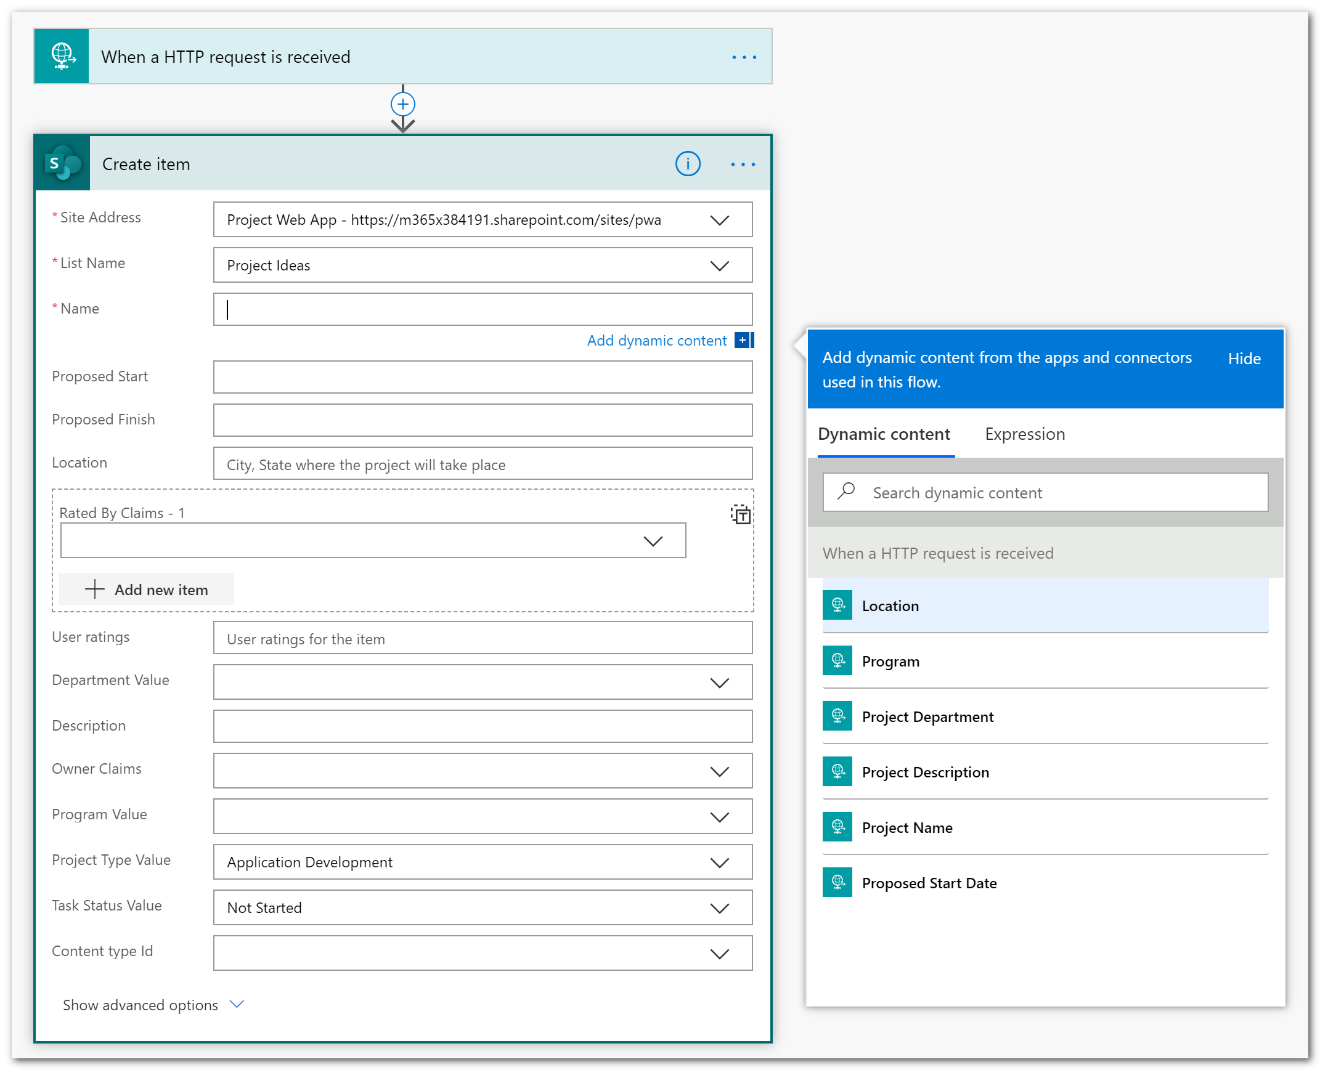Insert a new step with plus icon
This screenshot has width=1320, height=1070.
click(403, 104)
